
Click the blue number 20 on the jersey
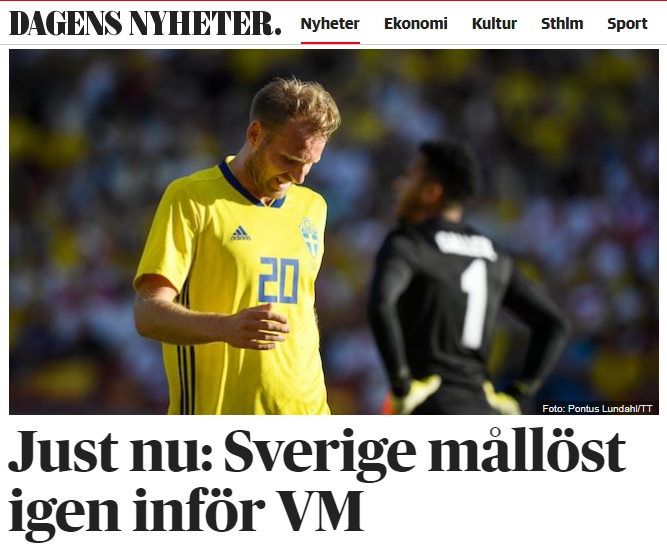pyautogui.click(x=279, y=280)
